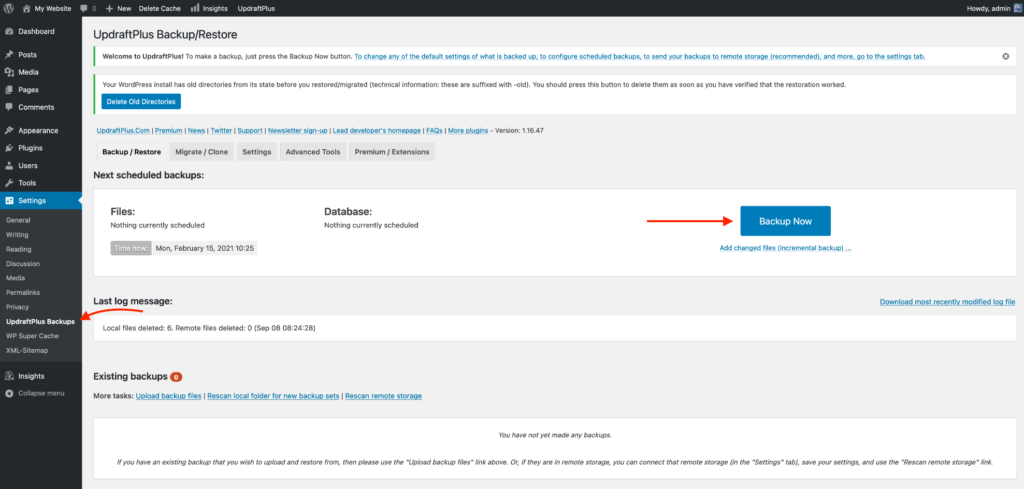Open the Advanced Tools tab

[x=313, y=152]
